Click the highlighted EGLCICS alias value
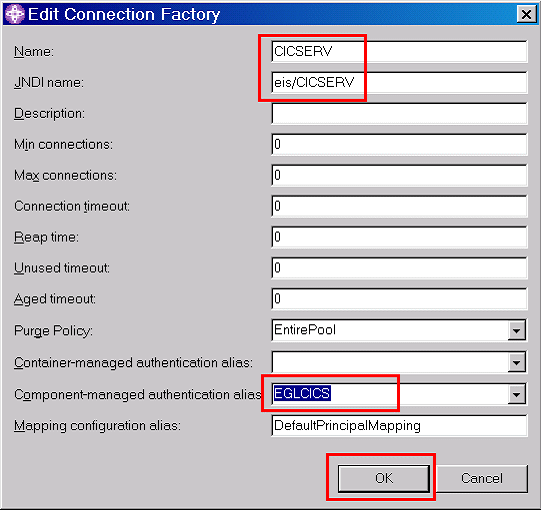Screen dimensions: 541x510 pyautogui.click(x=302, y=393)
